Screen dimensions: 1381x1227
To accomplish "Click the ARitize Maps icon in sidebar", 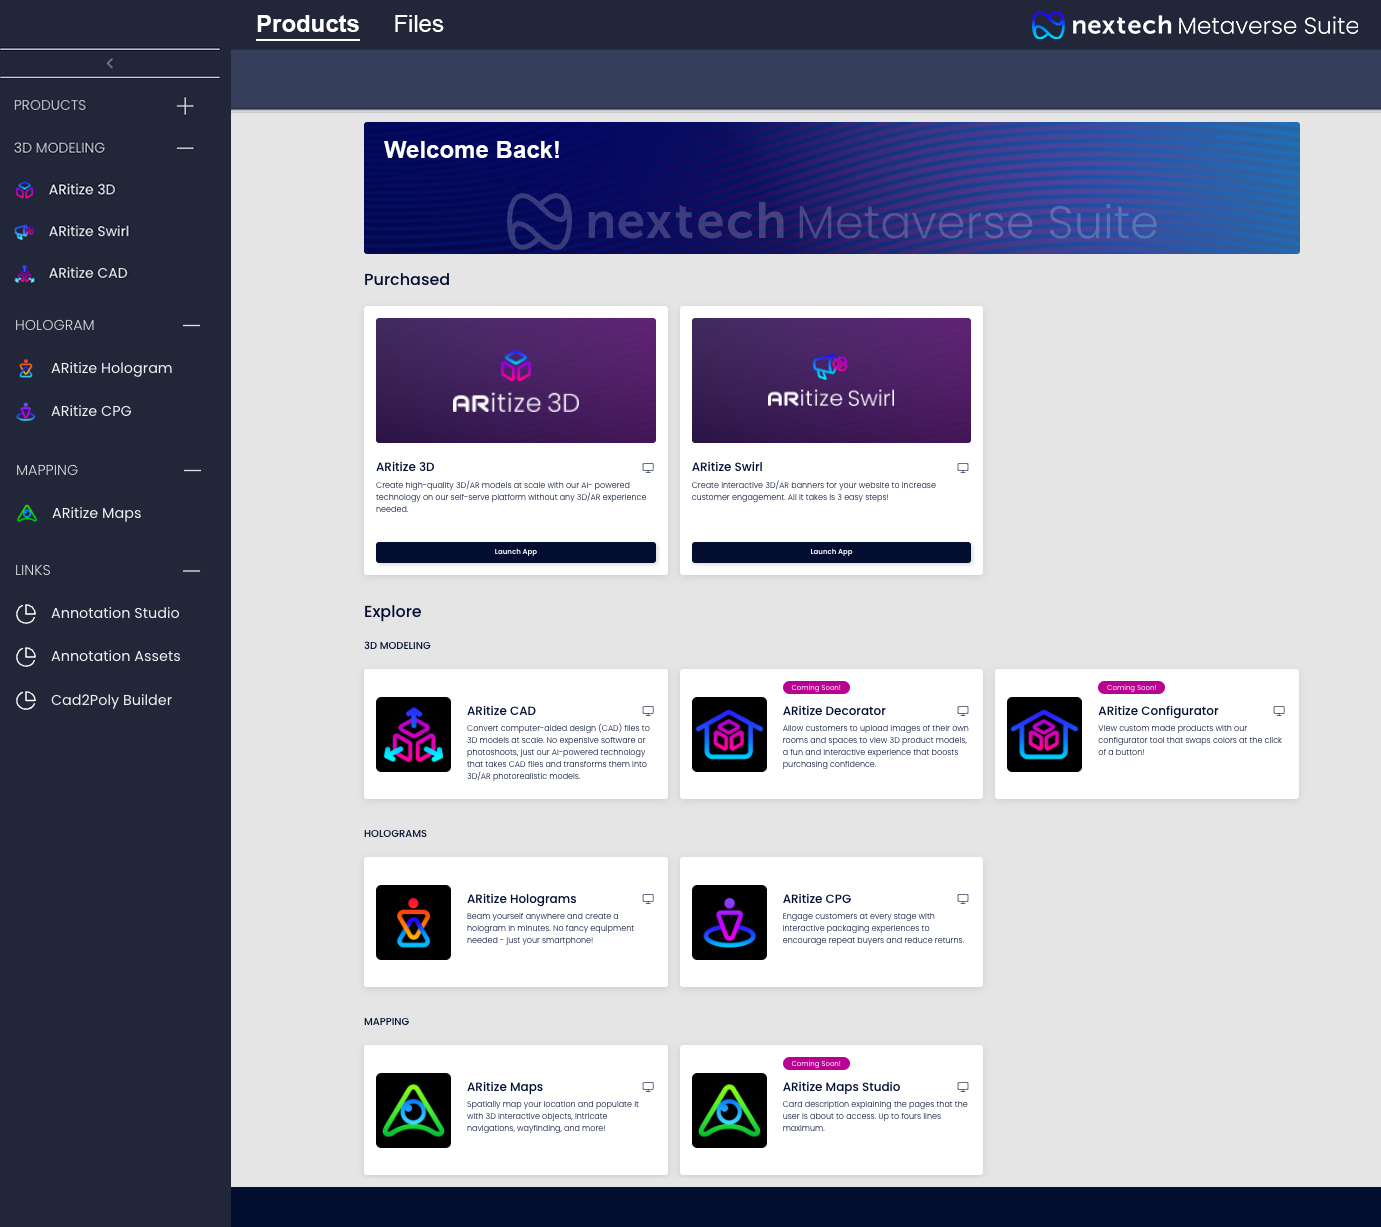I will coord(27,513).
